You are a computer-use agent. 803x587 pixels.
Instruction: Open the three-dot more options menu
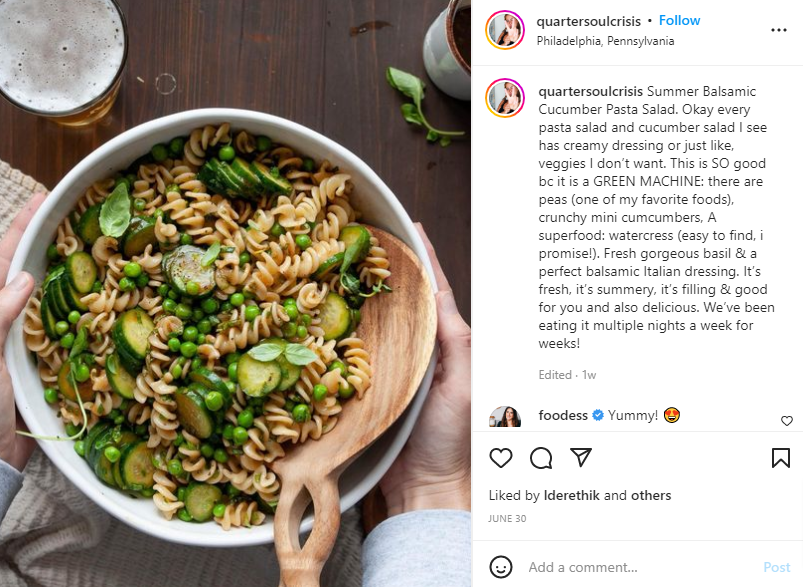click(x=778, y=30)
